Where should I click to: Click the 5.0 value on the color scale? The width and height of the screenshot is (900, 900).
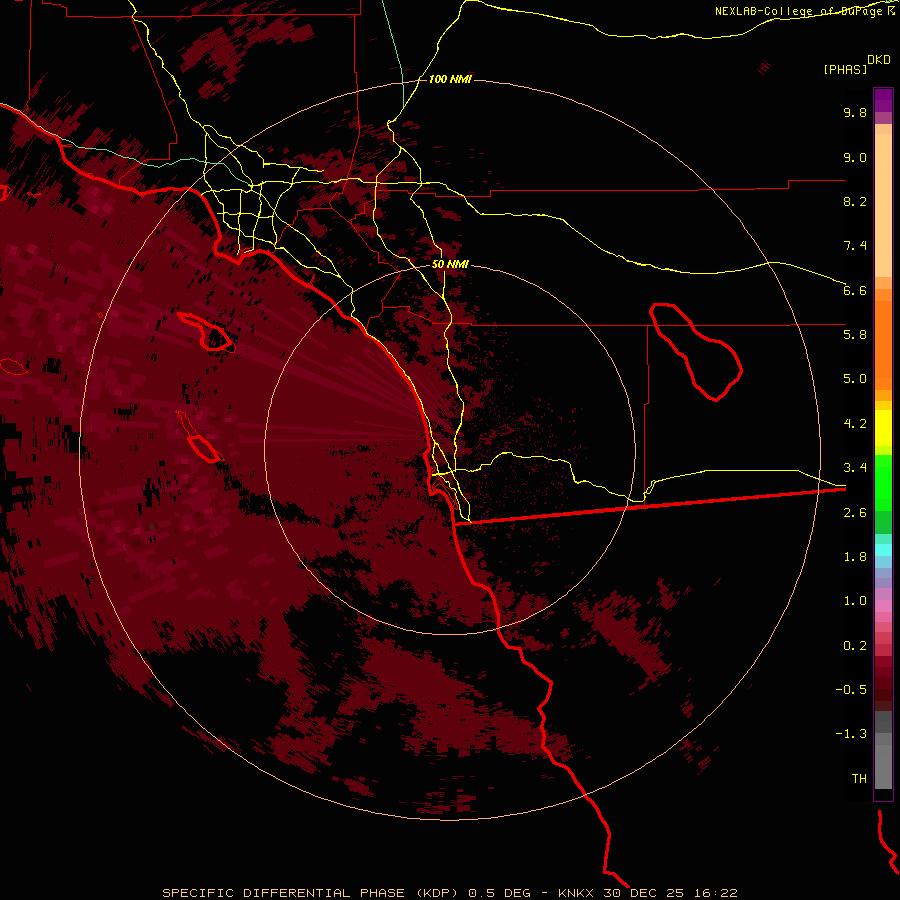855,379
